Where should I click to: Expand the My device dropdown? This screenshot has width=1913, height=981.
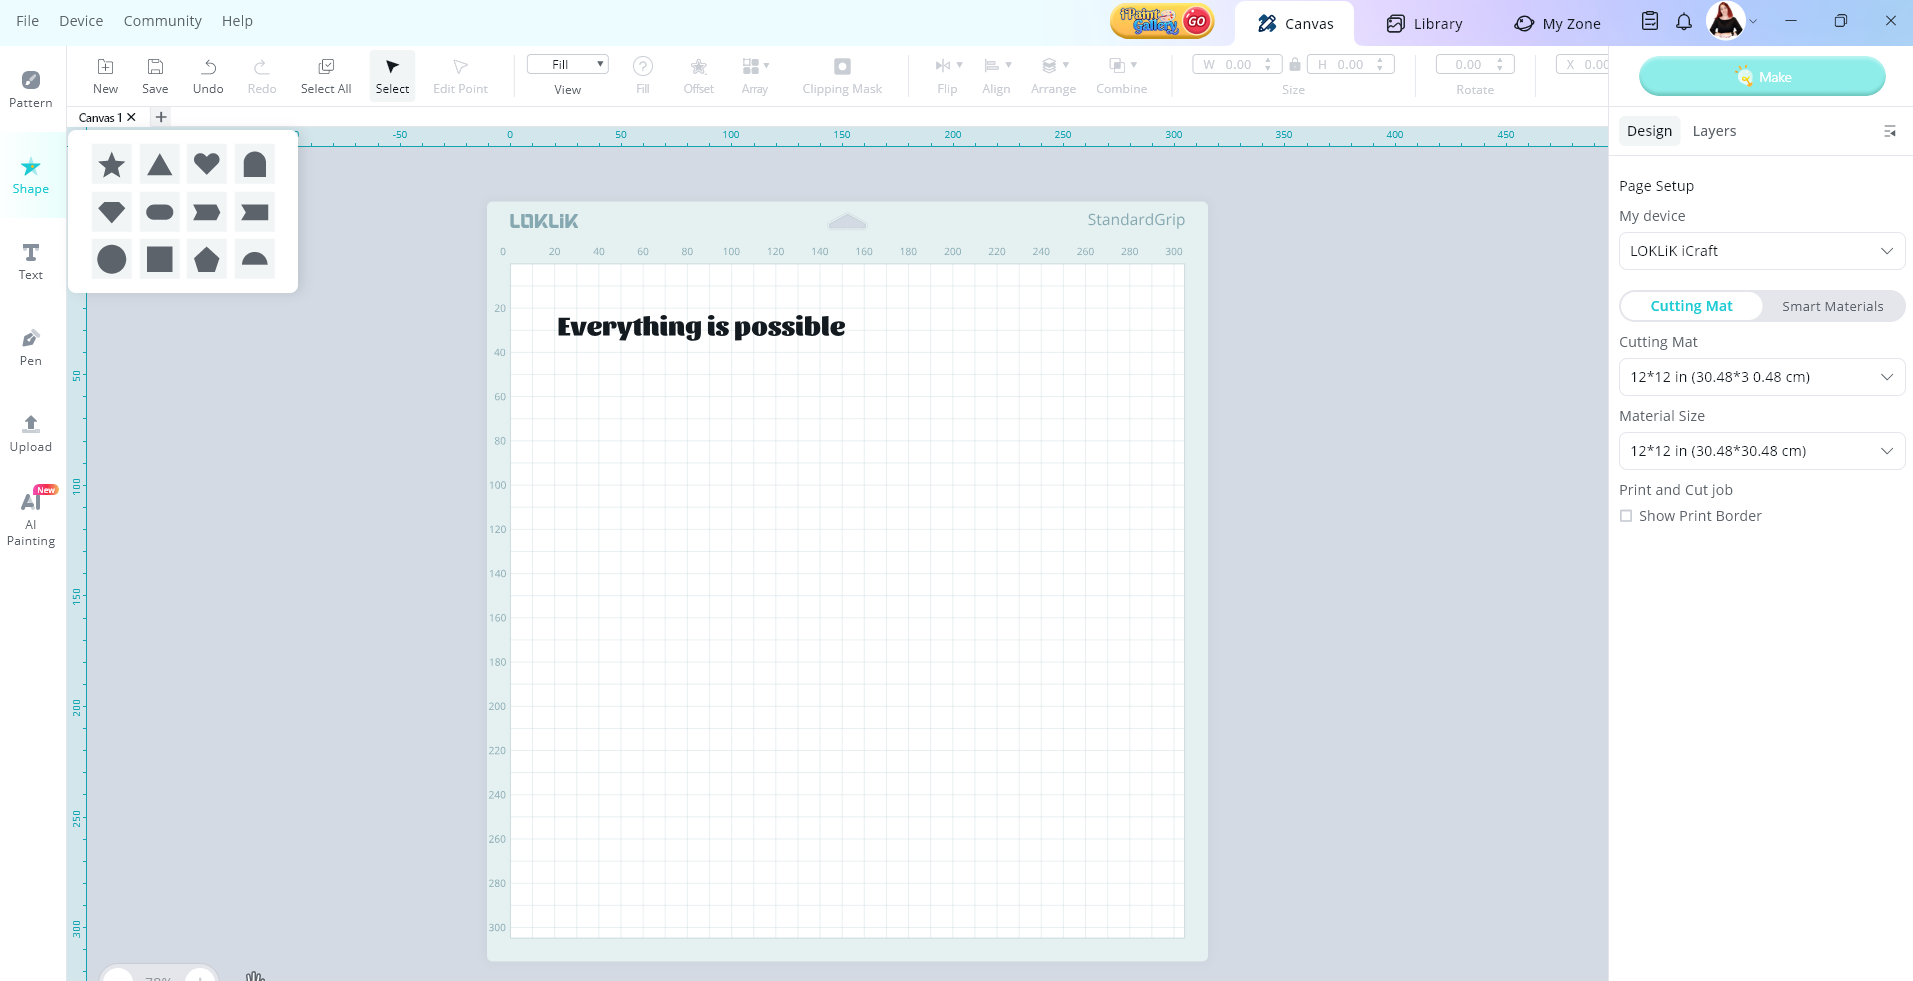[x=1761, y=251]
